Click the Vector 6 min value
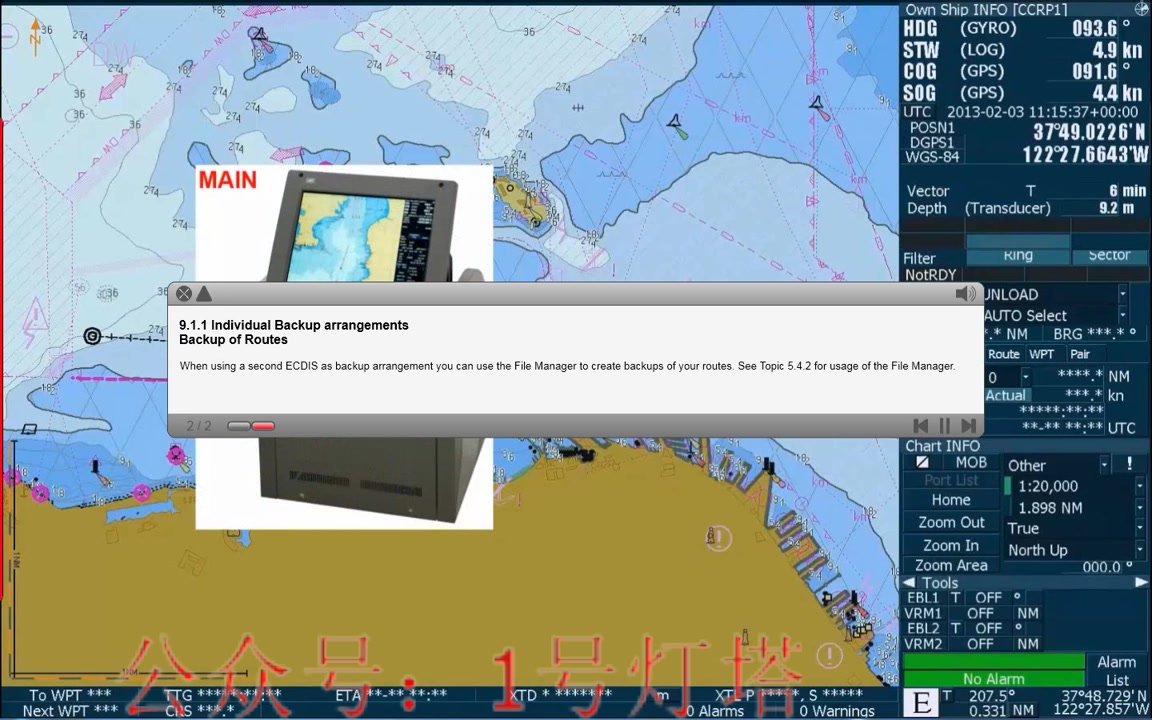The width and height of the screenshot is (1152, 720). pyautogui.click(x=1128, y=191)
